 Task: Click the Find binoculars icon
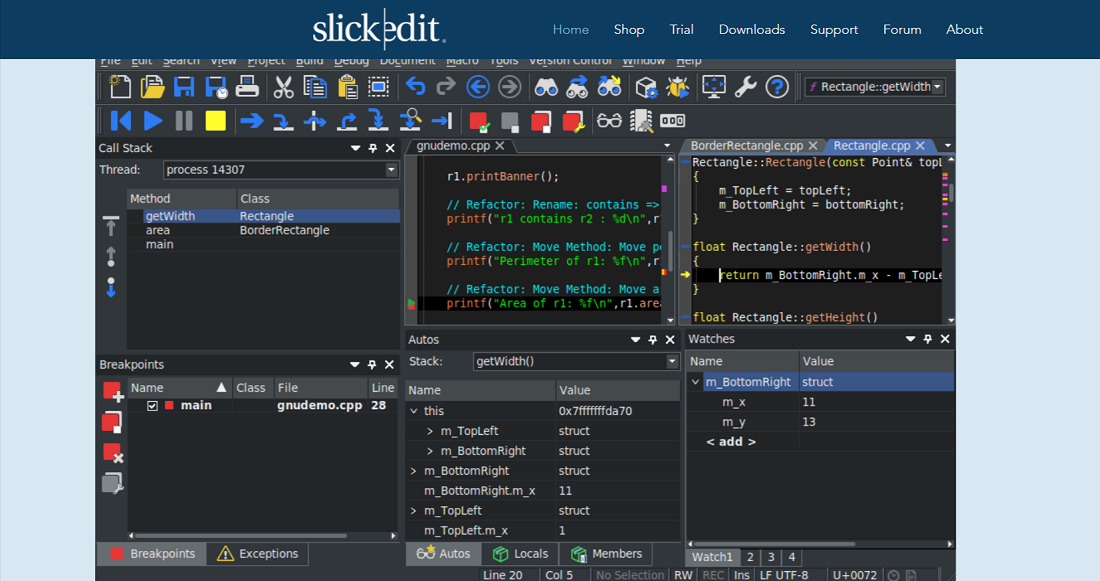point(546,87)
